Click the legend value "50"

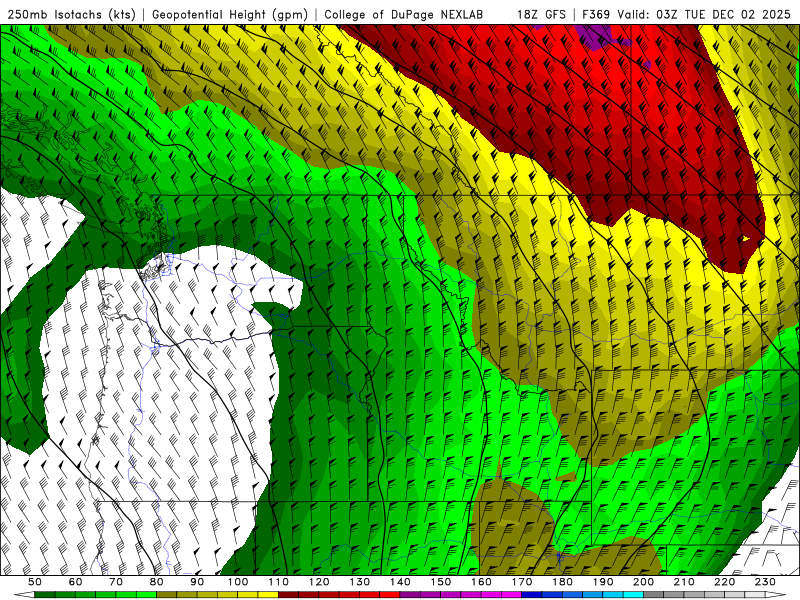pyautogui.click(x=35, y=582)
